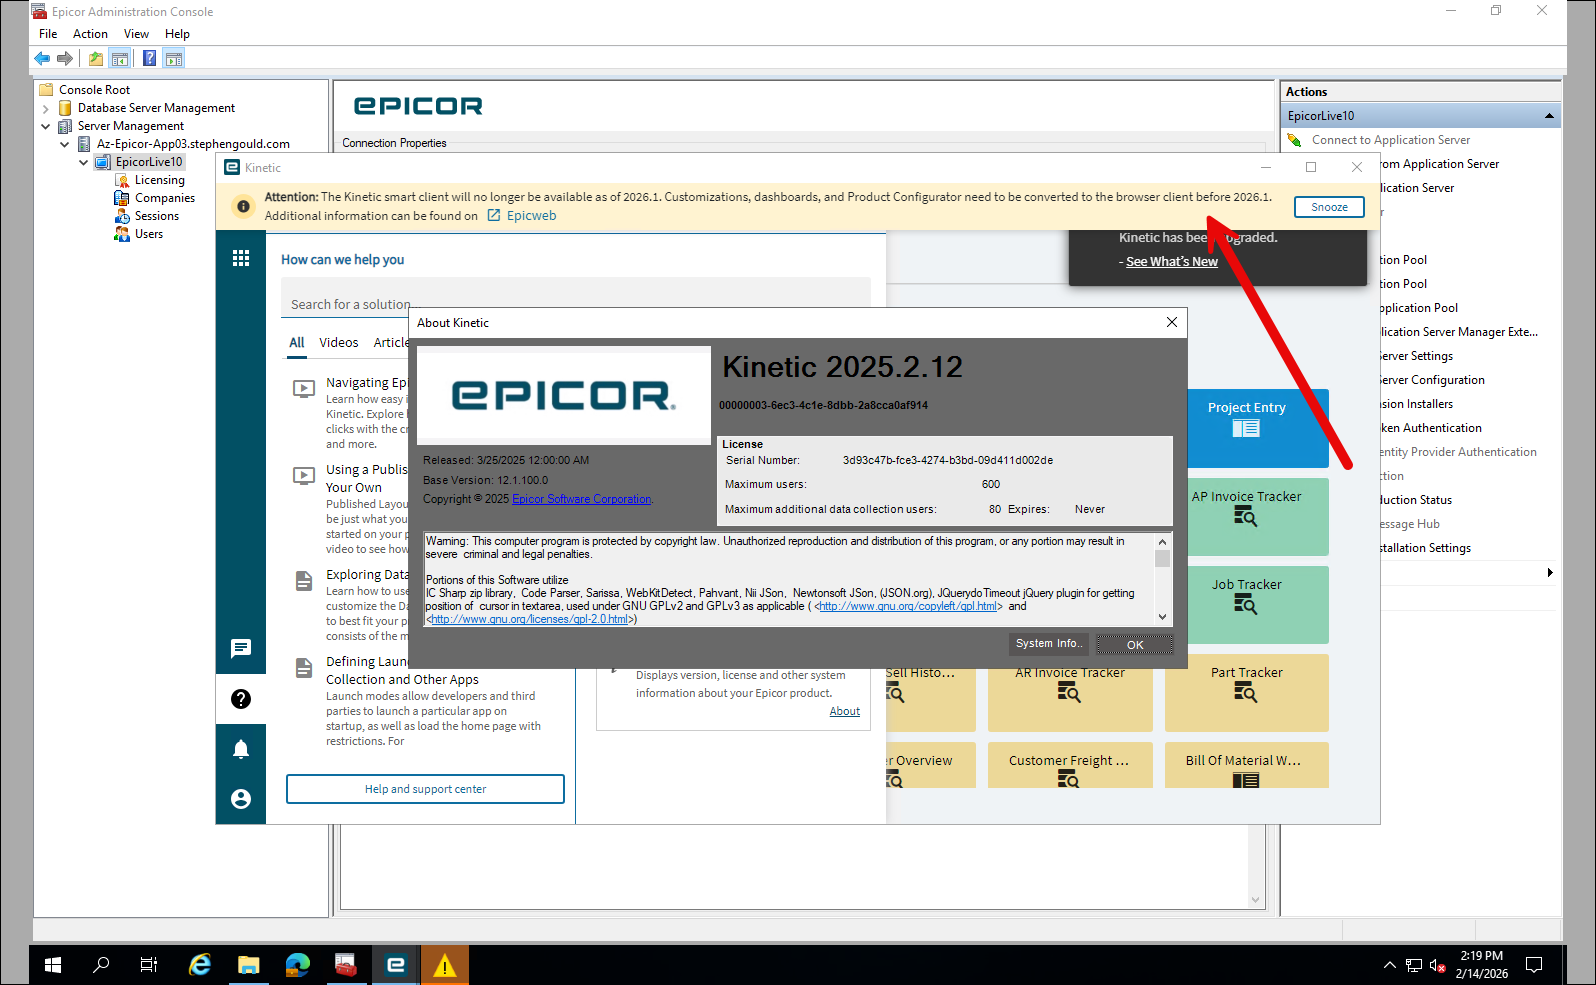Collapse the Az-Epicor-App03 server node

[65, 144]
